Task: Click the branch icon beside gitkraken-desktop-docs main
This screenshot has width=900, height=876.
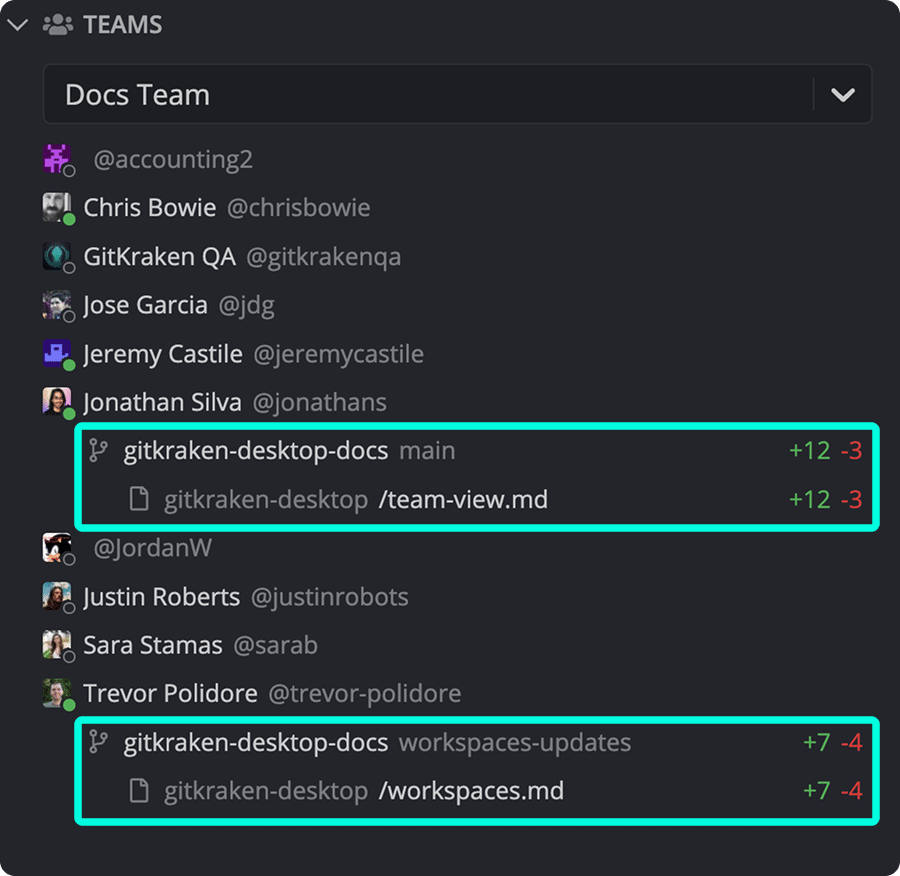Action: (98, 450)
